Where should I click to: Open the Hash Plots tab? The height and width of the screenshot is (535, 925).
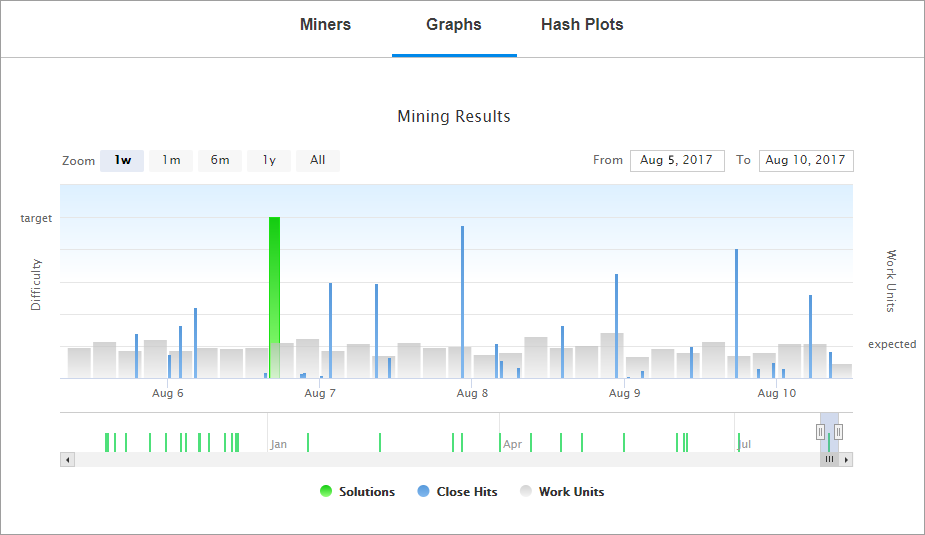point(582,24)
